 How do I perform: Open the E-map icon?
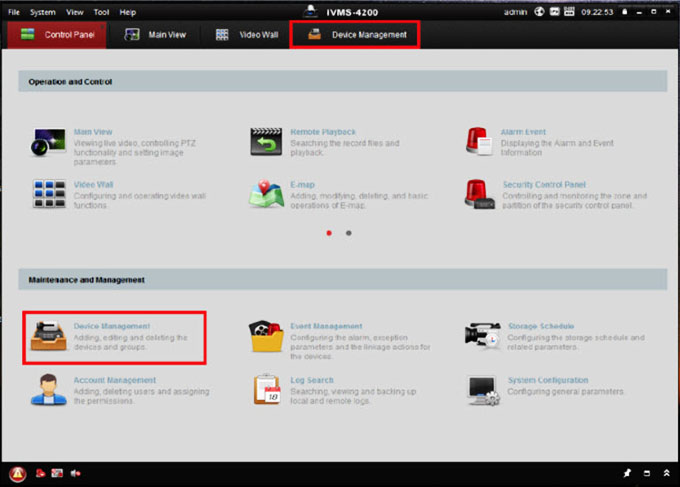[x=266, y=194]
